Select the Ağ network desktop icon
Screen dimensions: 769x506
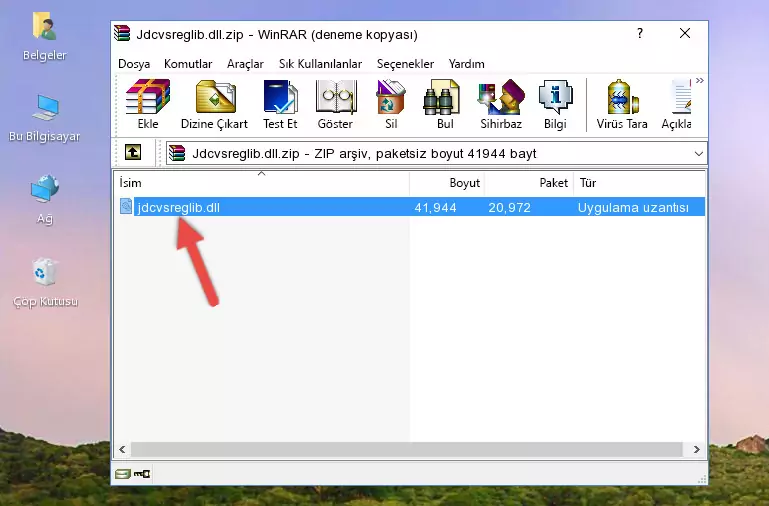point(45,199)
